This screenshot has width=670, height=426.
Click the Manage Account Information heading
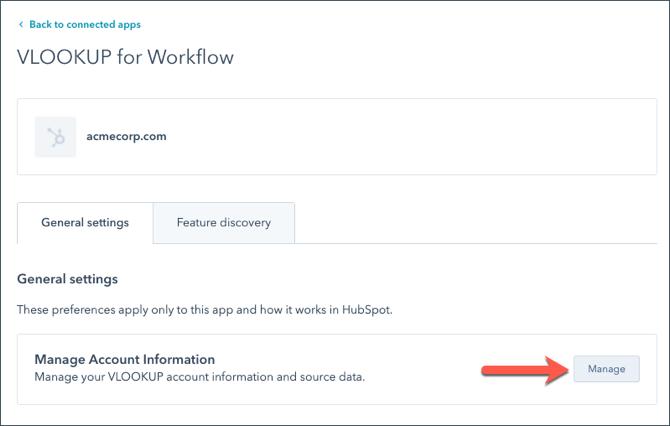point(125,359)
